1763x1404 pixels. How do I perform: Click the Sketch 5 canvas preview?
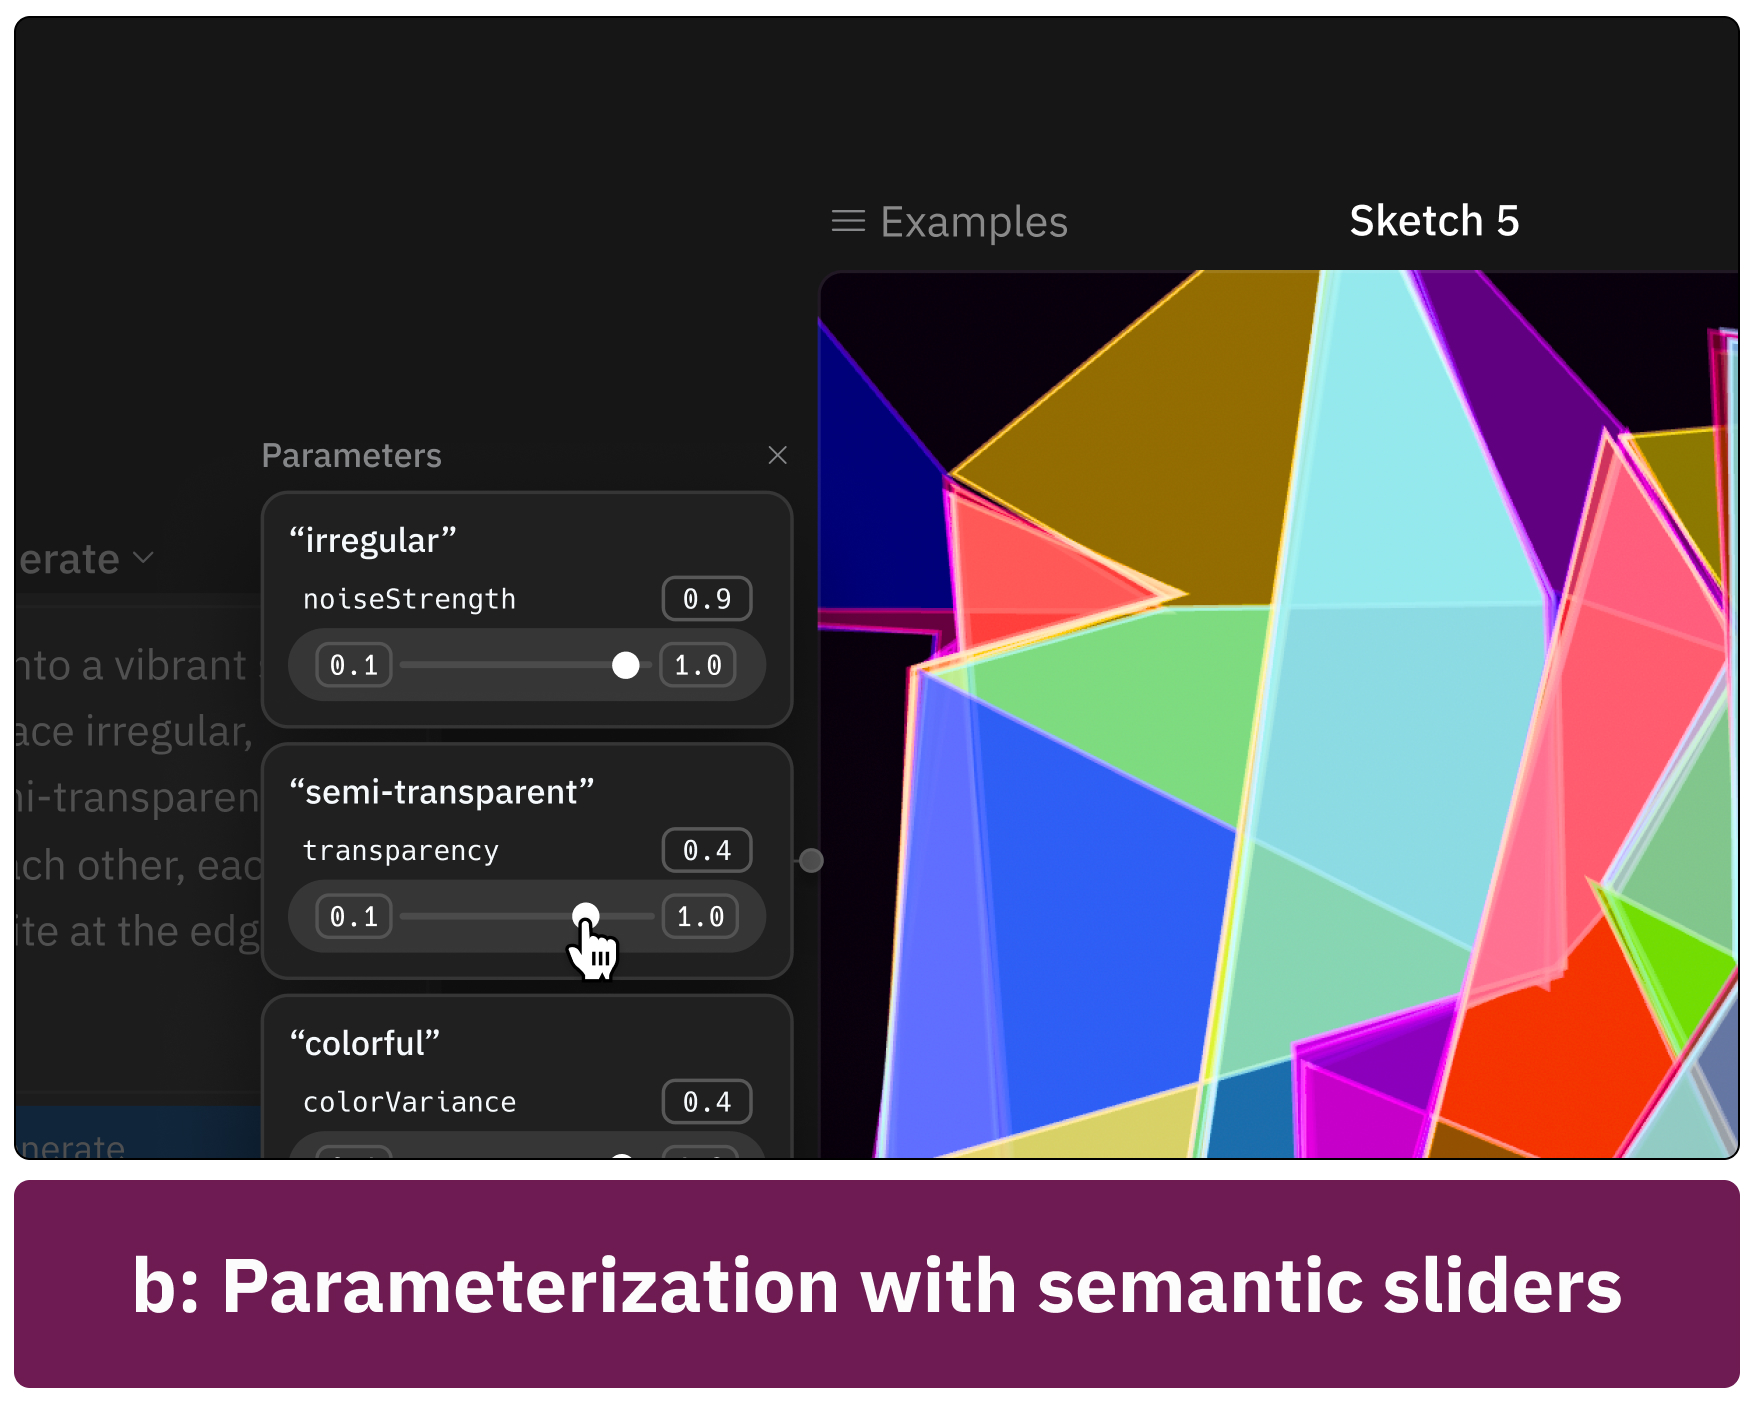[x=1279, y=714]
